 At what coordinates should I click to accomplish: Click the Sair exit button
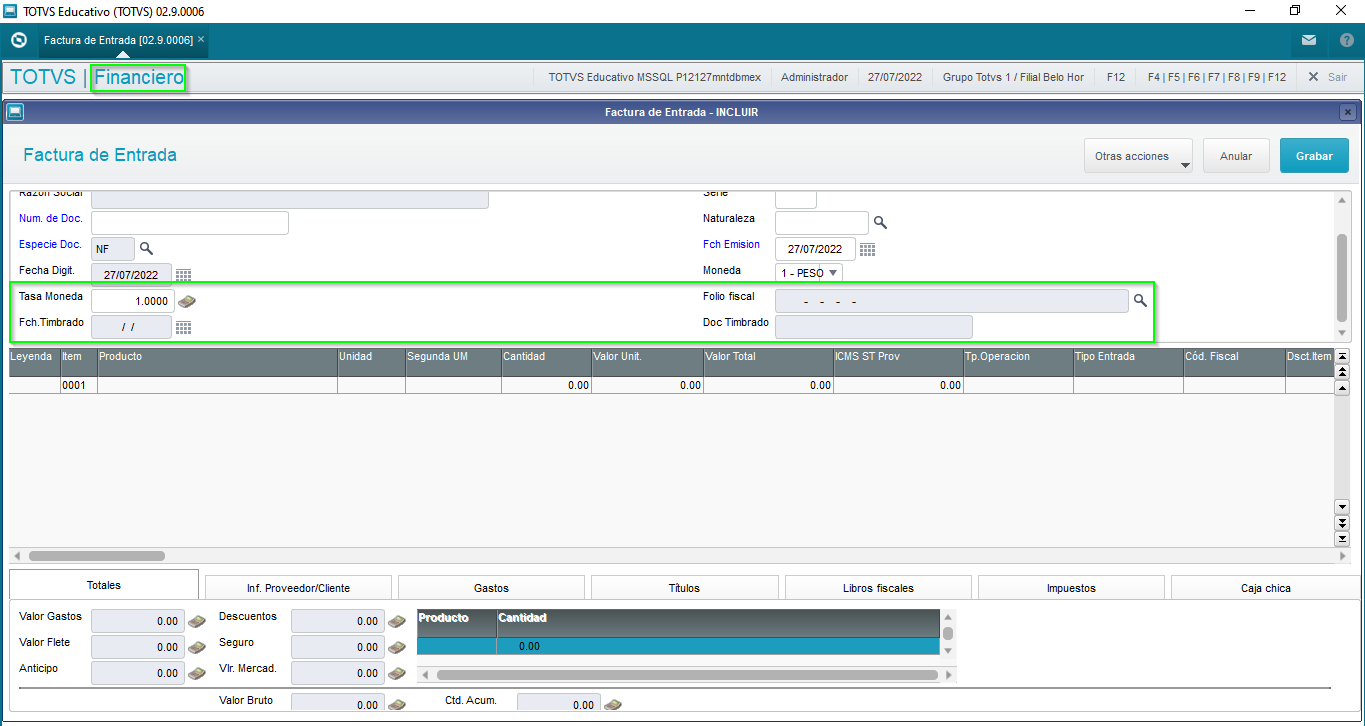(x=1327, y=77)
